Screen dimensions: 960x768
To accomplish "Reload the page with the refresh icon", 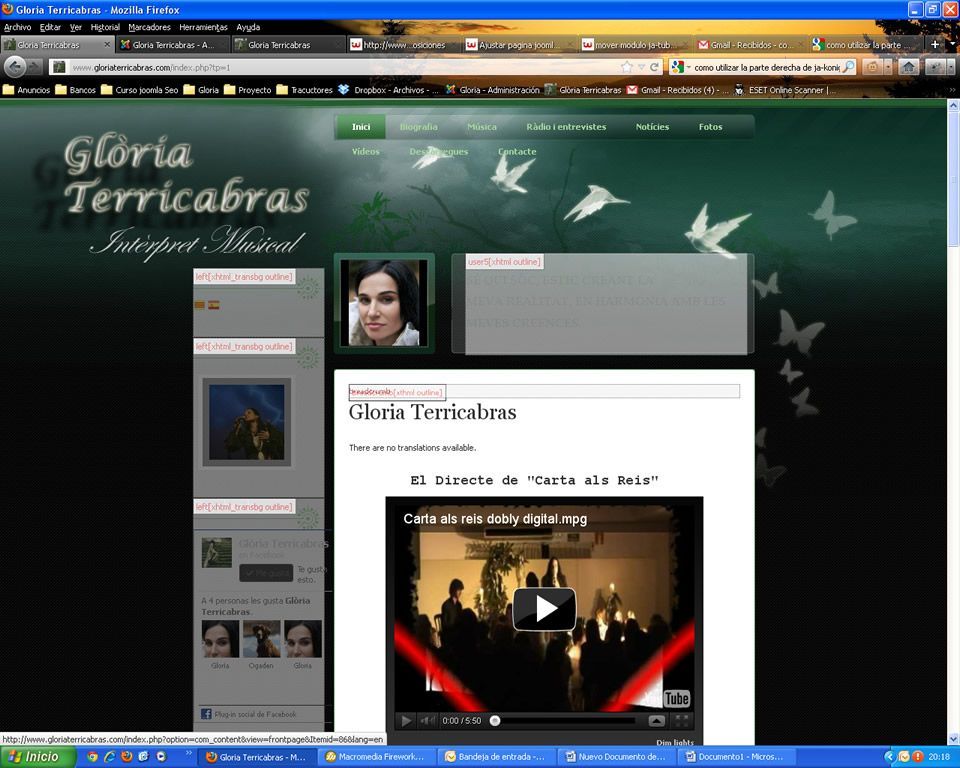I will [654, 67].
